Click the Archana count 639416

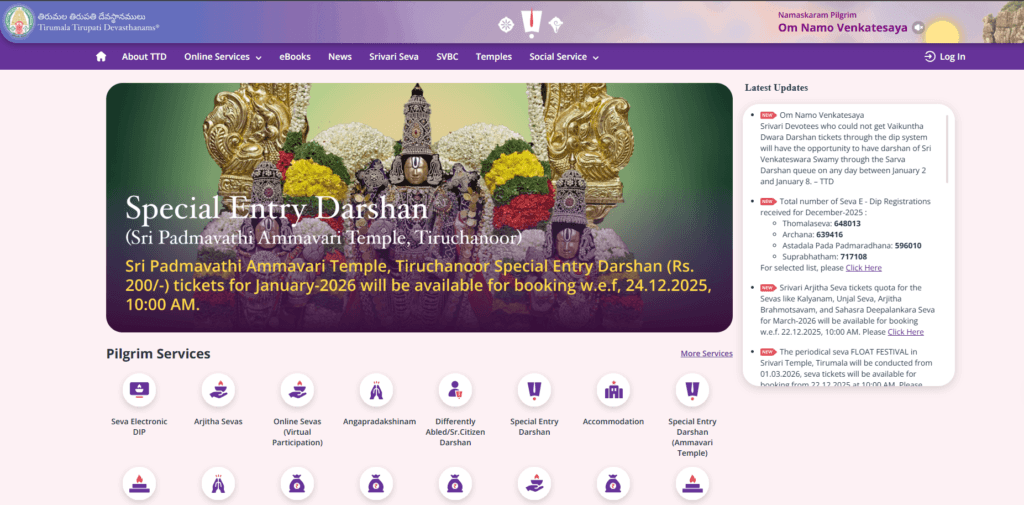click(829, 235)
